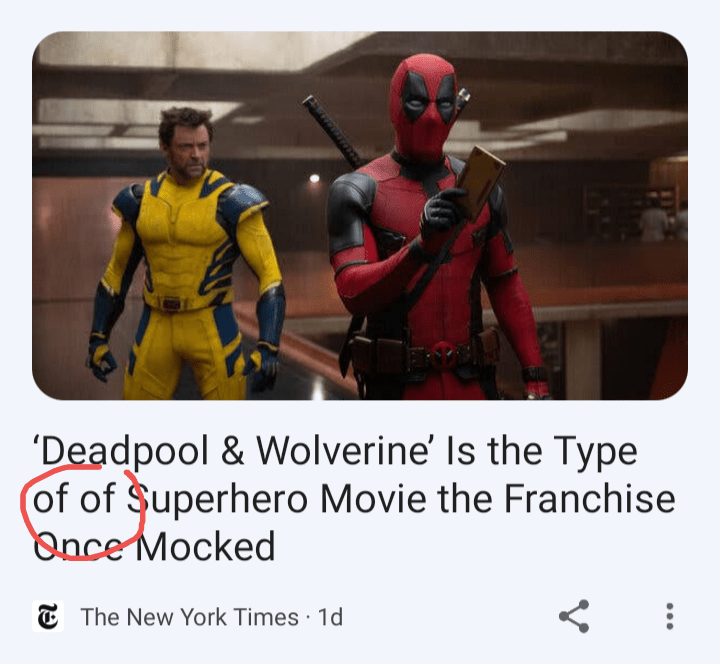Click the '1d' timestamp label
This screenshot has height=664, width=720.
[331, 617]
